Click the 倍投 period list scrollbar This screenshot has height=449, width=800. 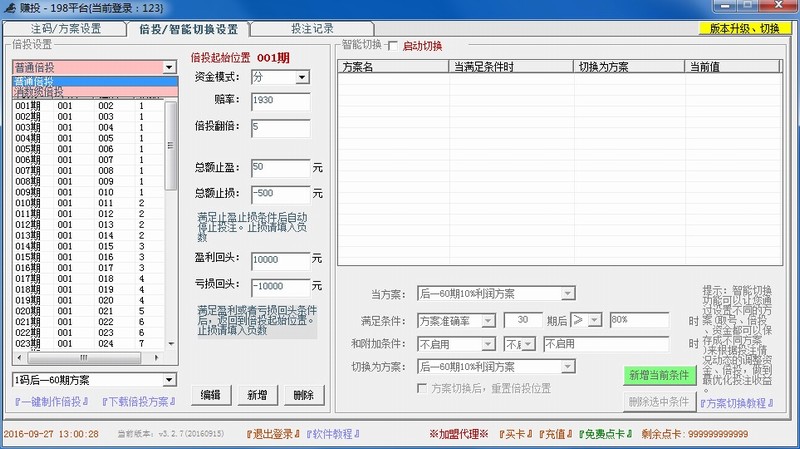click(171, 220)
